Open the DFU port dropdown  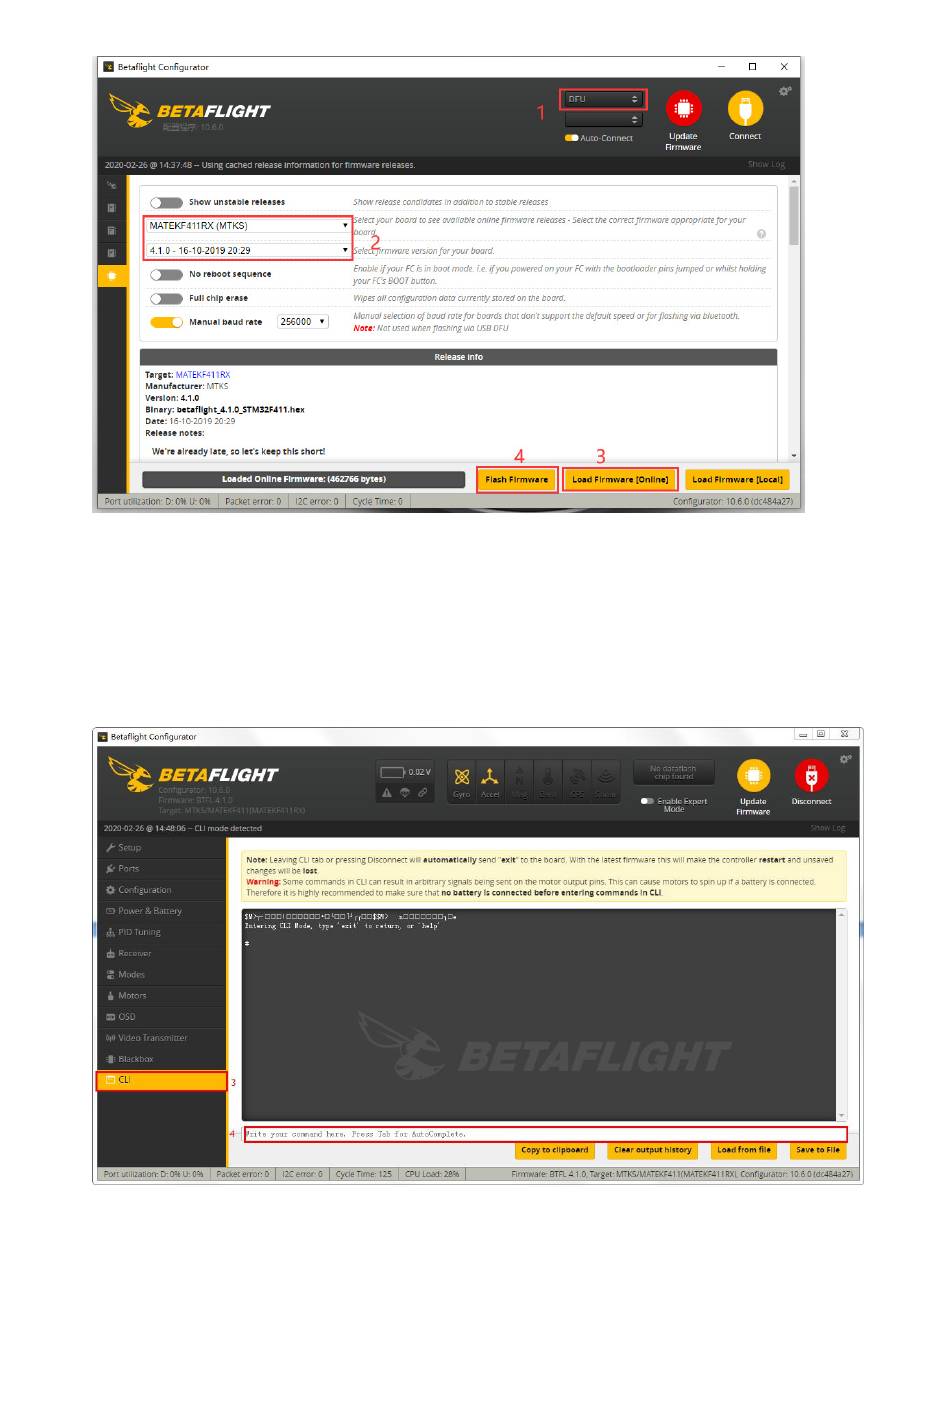[603, 99]
